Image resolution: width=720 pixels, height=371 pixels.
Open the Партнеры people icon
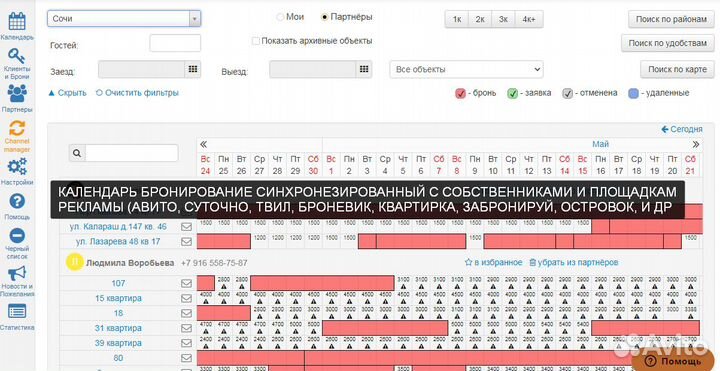(17, 93)
